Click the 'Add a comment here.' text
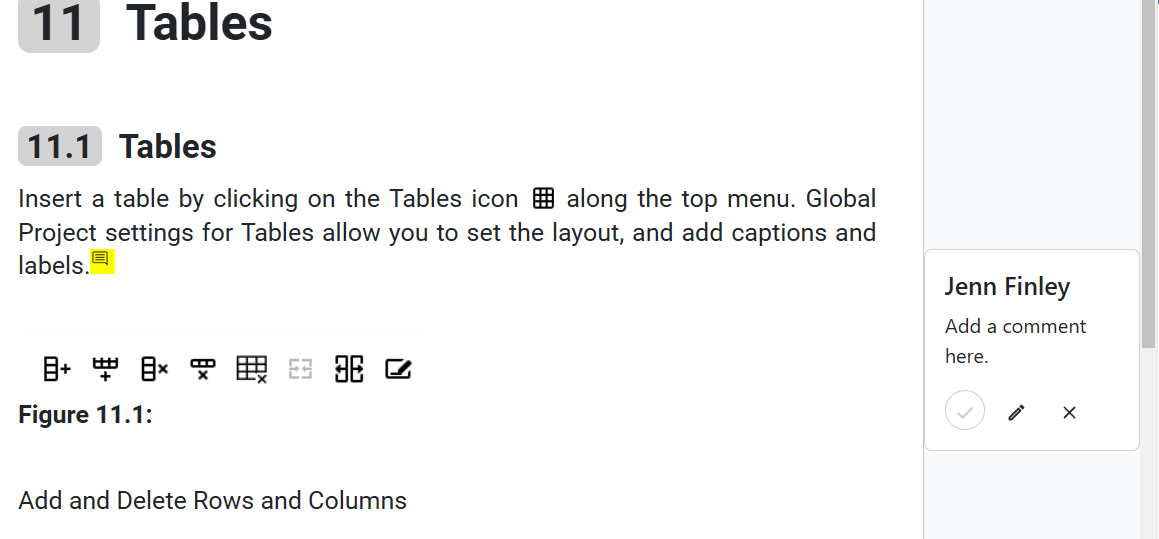Viewport: 1159px width, 539px height. pyautogui.click(x=1014, y=341)
